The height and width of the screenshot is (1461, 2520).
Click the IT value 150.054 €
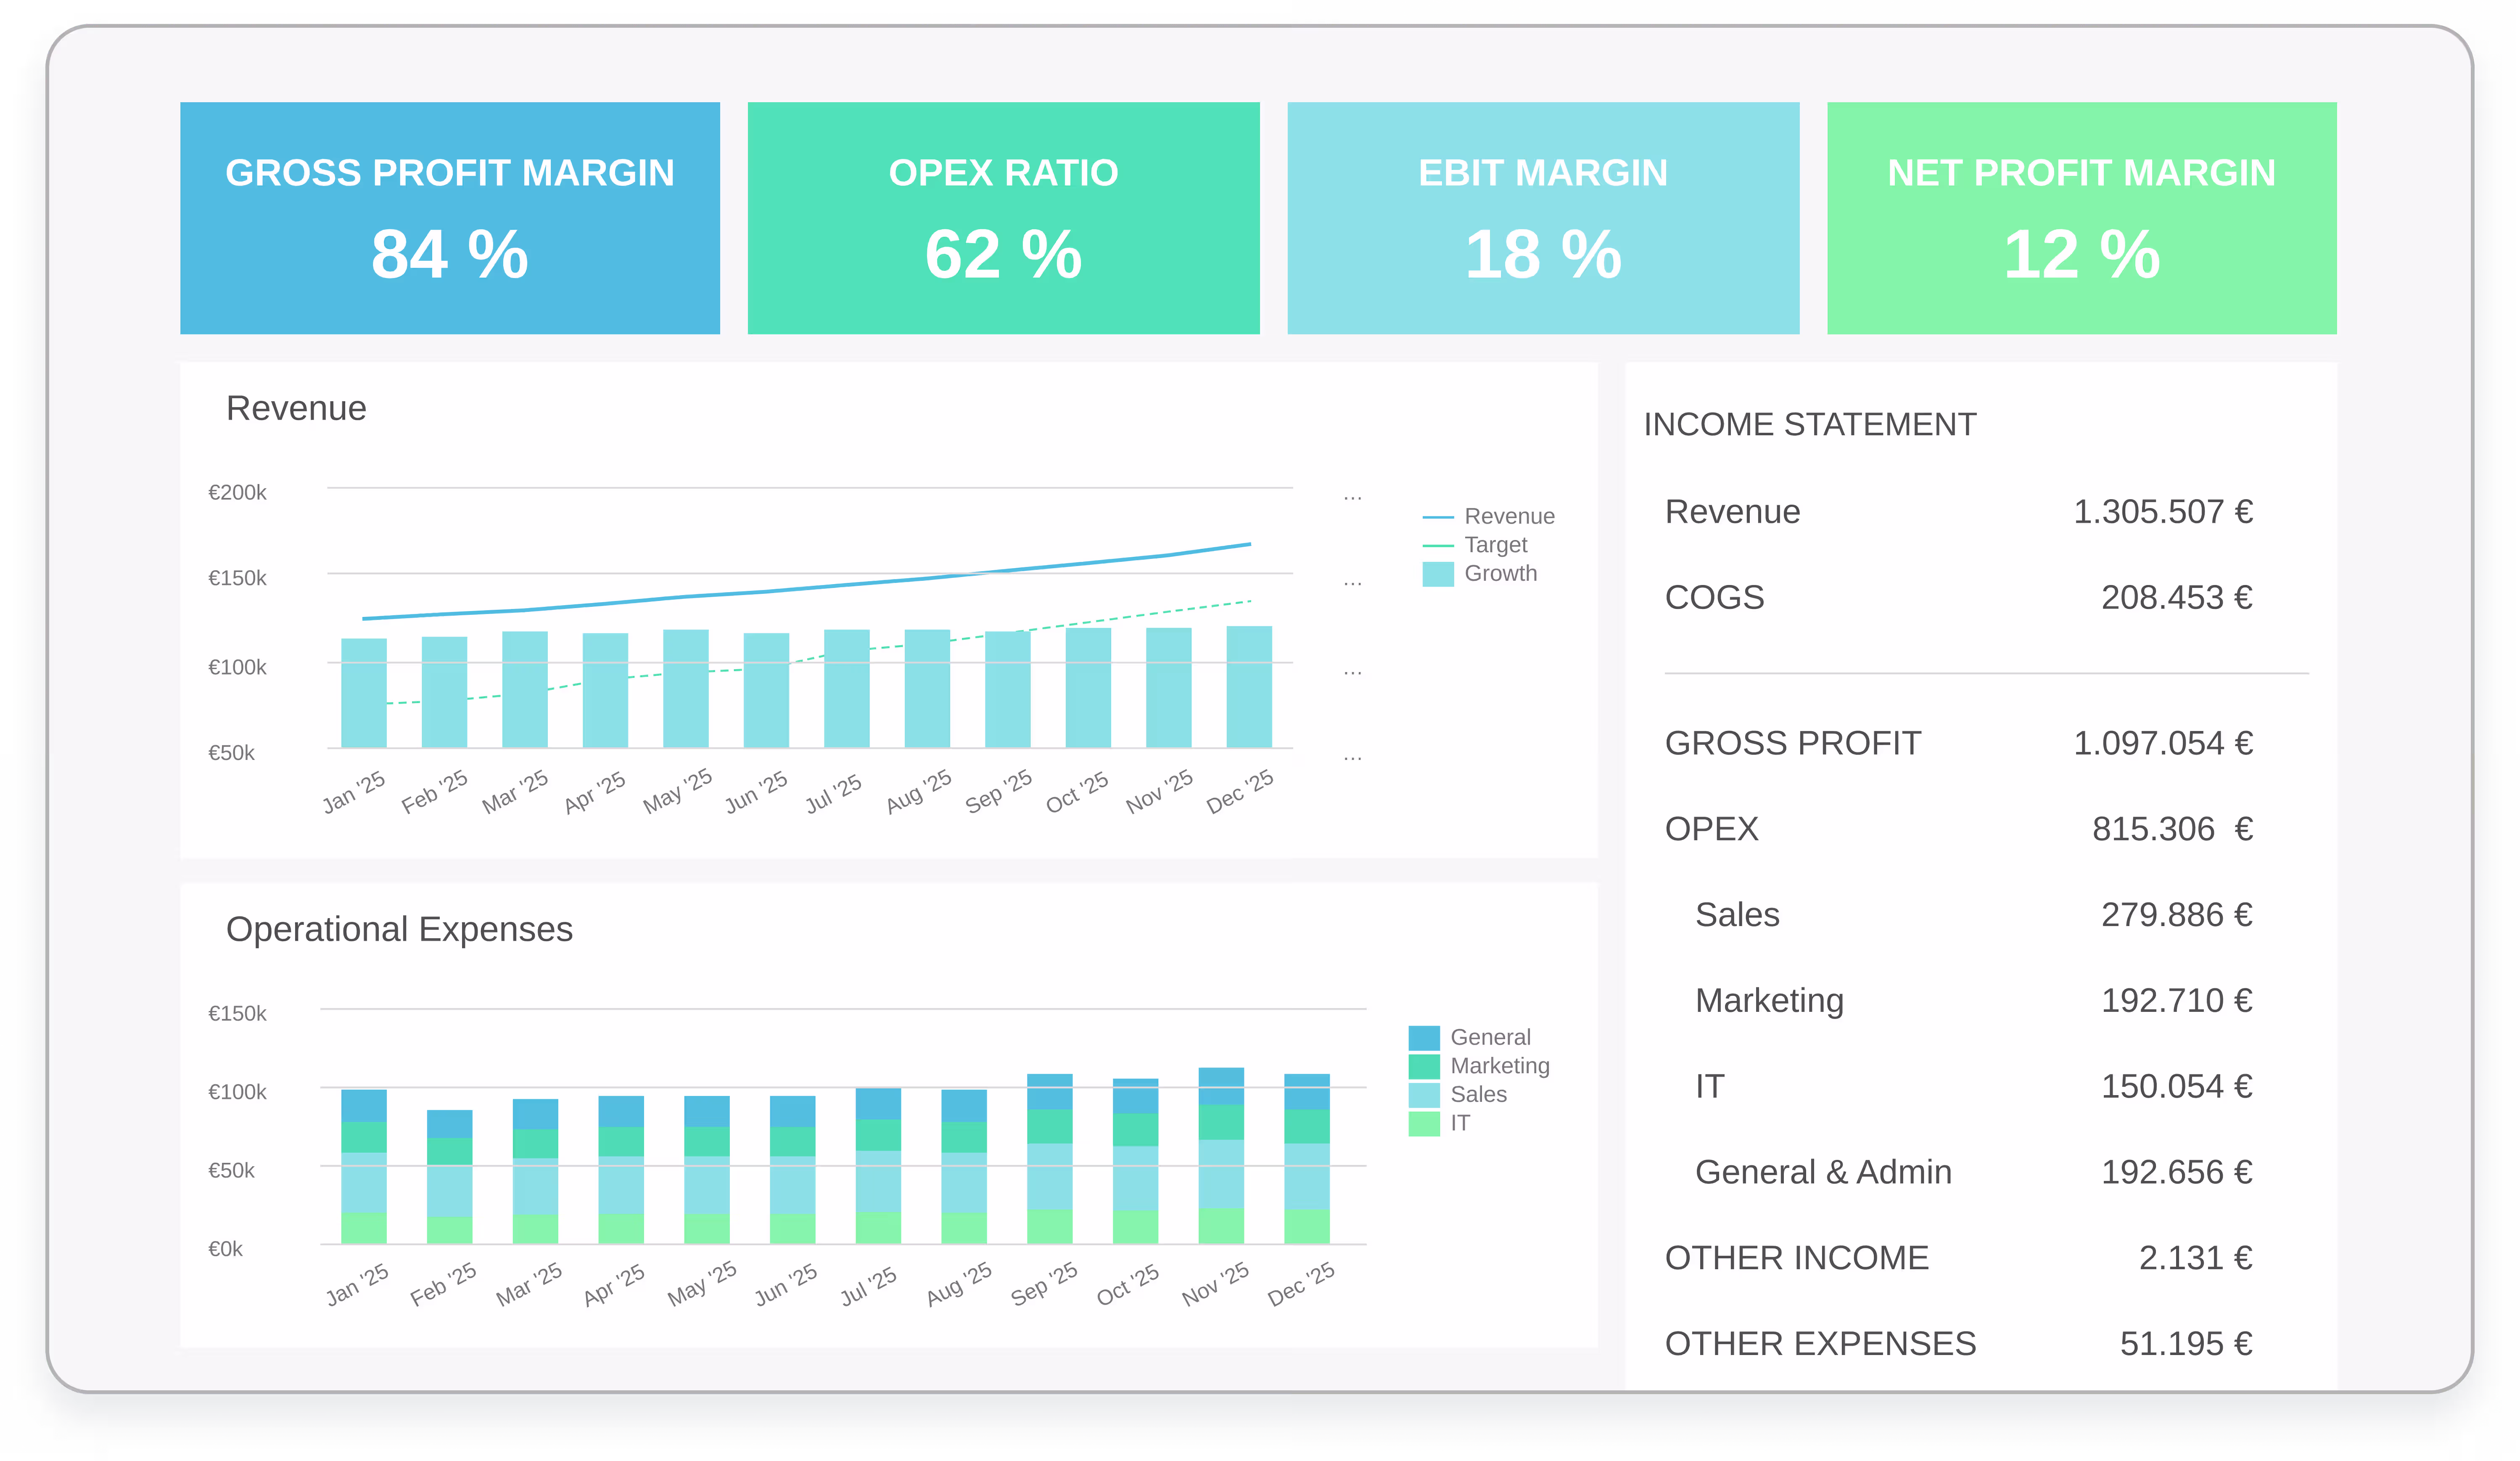click(2176, 1086)
